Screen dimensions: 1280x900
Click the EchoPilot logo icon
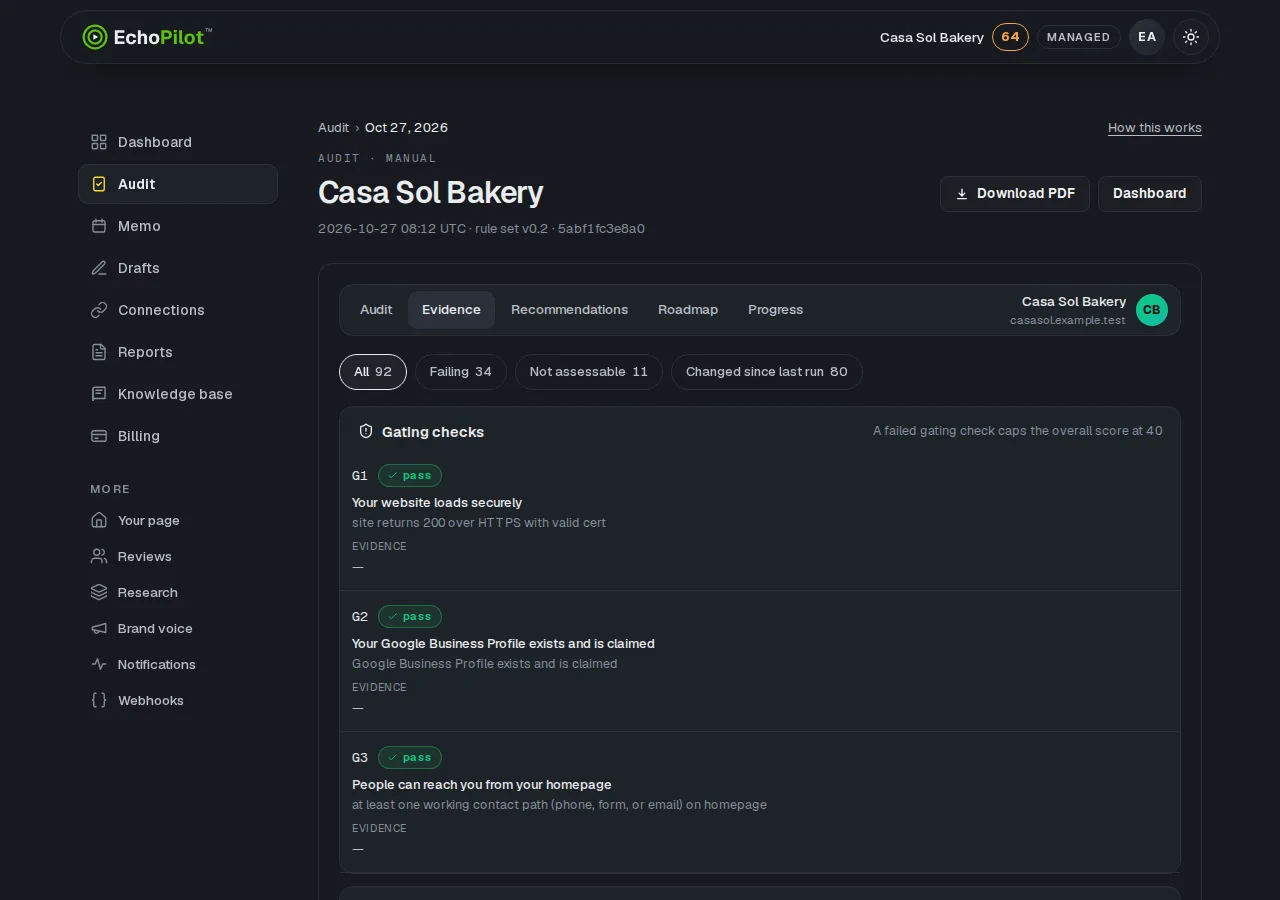pos(95,37)
